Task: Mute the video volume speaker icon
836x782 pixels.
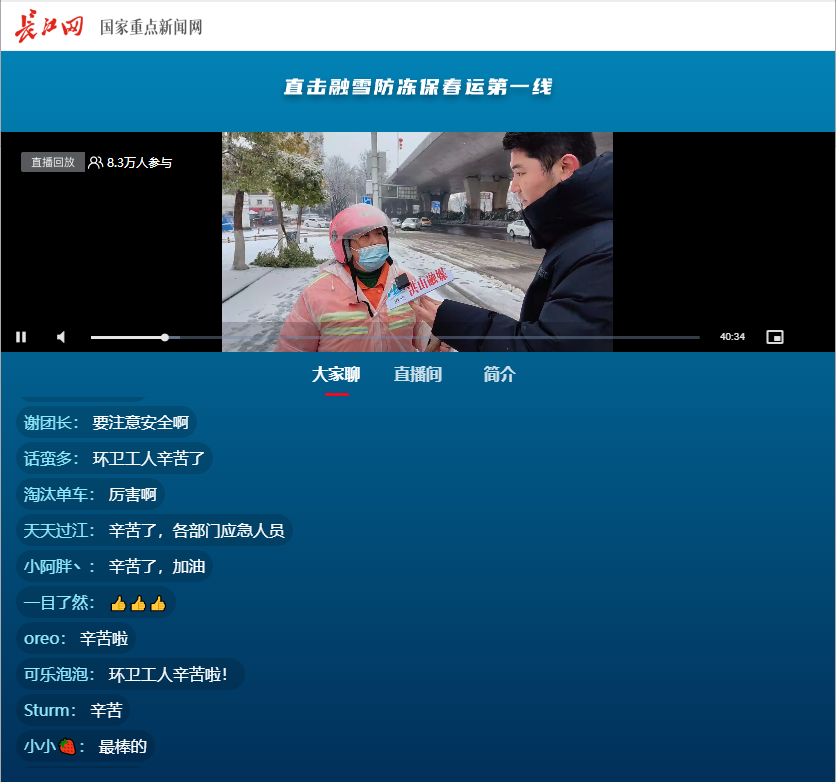Action: pyautogui.click(x=61, y=337)
